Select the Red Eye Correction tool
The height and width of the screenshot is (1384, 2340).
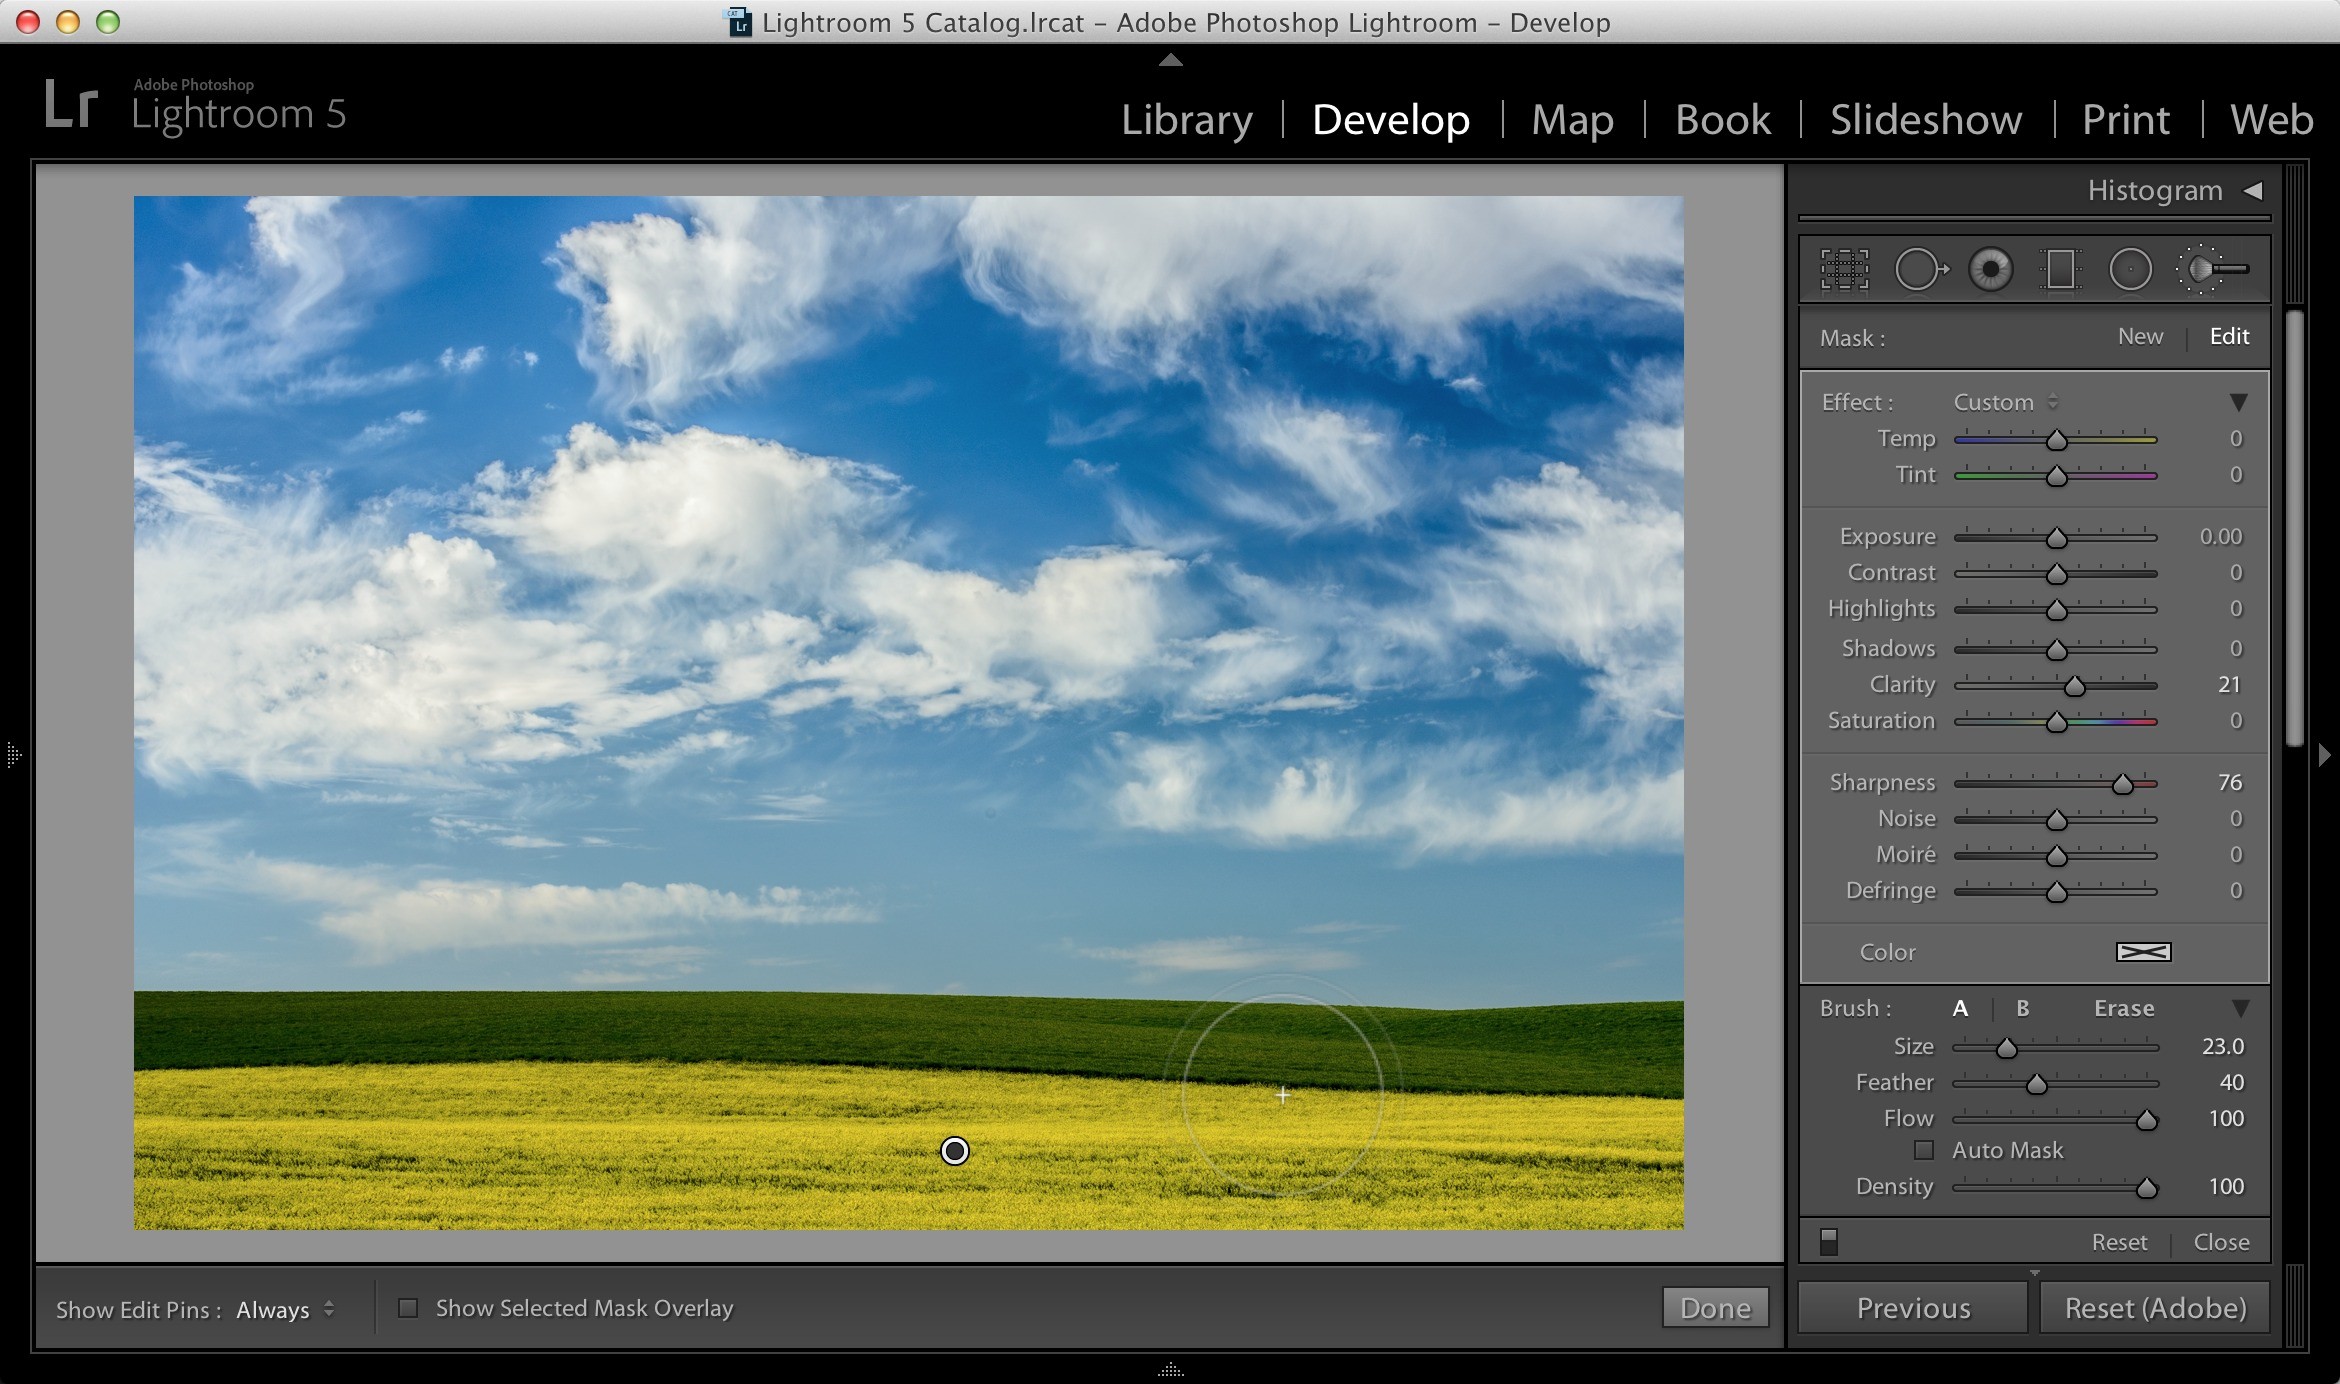coord(1990,270)
